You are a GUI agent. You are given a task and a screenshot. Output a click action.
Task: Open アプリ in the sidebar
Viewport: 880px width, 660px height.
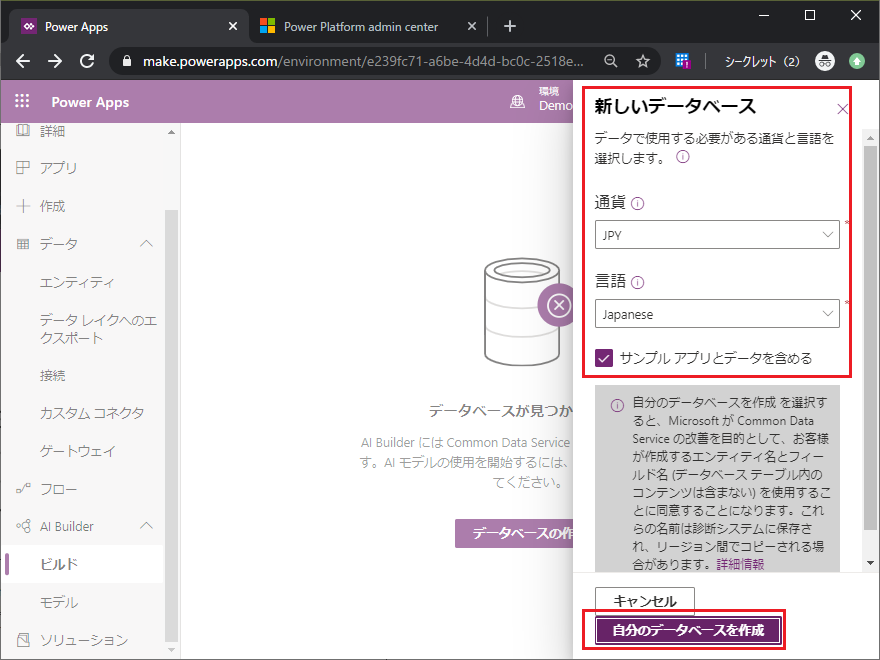(58, 168)
